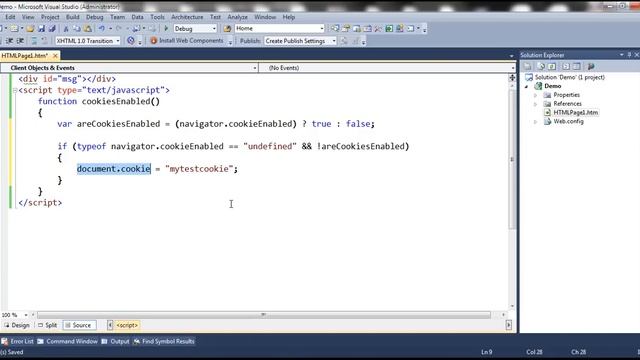This screenshot has width=640, height=360.
Task: Open Toolbox wrench icon in top right toolbar
Action: point(378,28)
